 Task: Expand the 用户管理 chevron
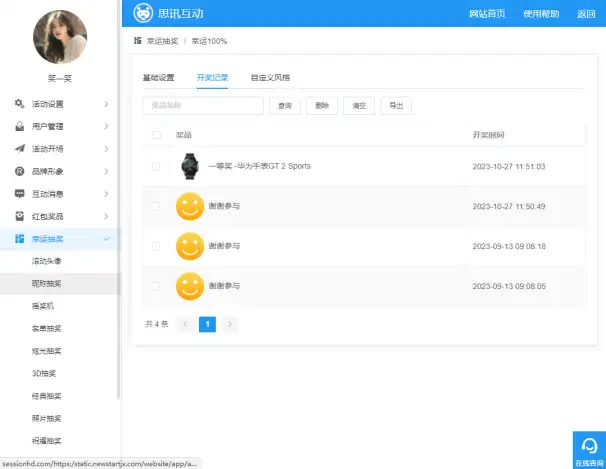pyautogui.click(x=106, y=126)
